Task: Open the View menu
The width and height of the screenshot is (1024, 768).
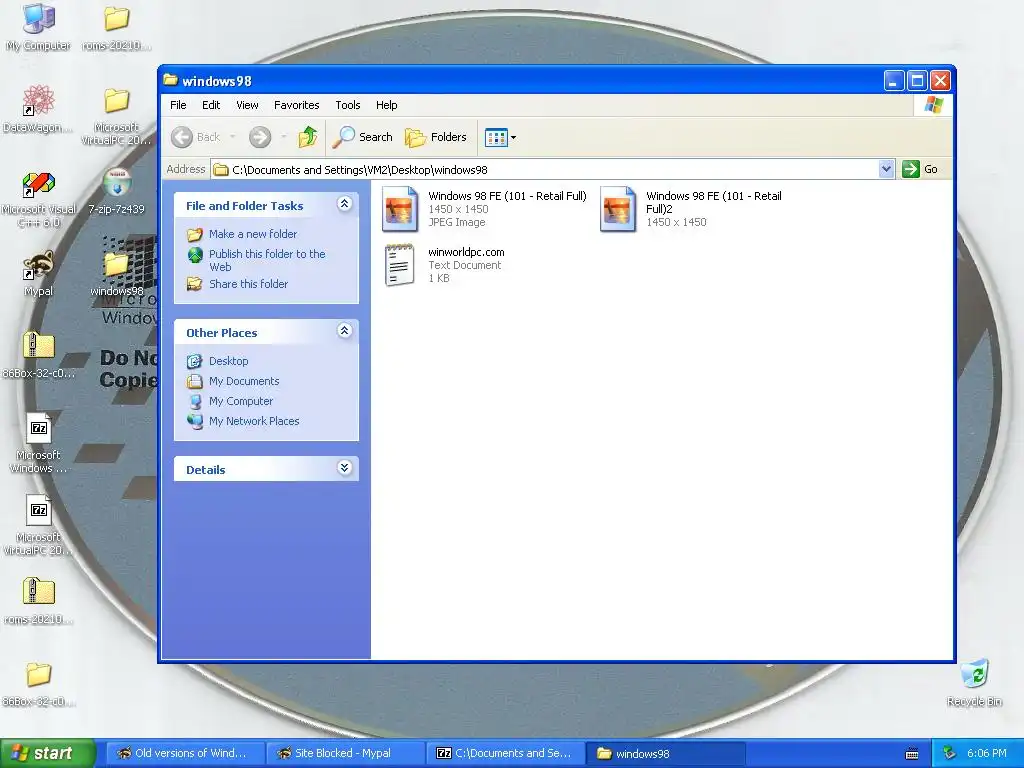Action: [x=247, y=105]
